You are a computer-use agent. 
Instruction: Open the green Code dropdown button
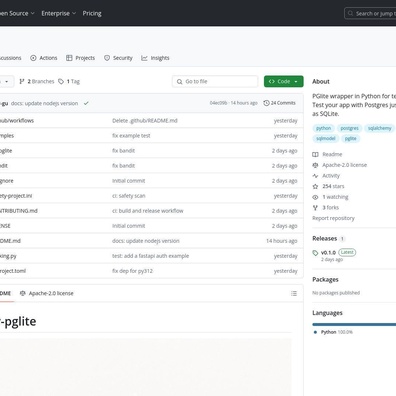coord(284,81)
